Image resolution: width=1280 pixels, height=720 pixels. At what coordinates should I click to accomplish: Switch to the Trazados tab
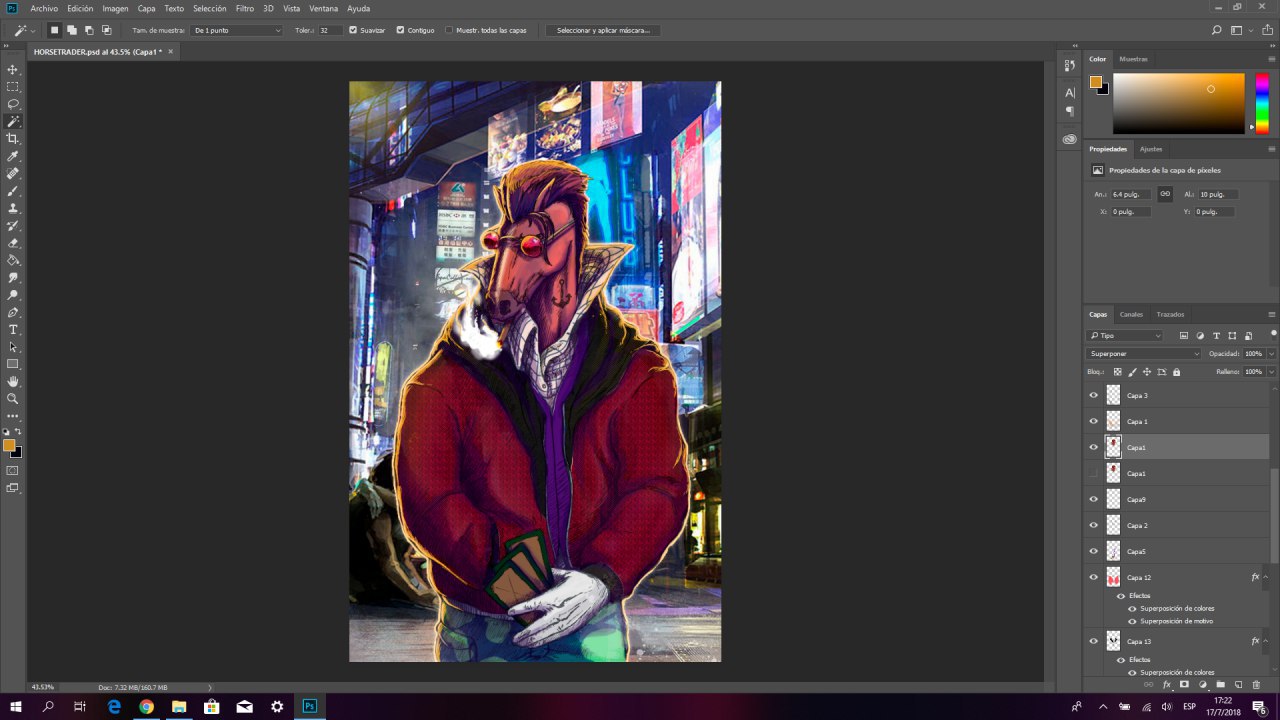1170,314
